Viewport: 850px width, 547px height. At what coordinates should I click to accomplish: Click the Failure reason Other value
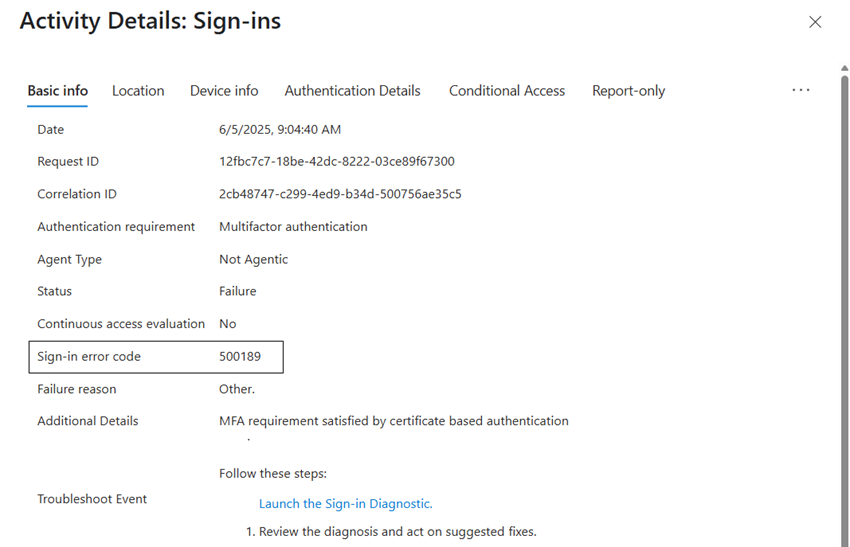click(236, 389)
